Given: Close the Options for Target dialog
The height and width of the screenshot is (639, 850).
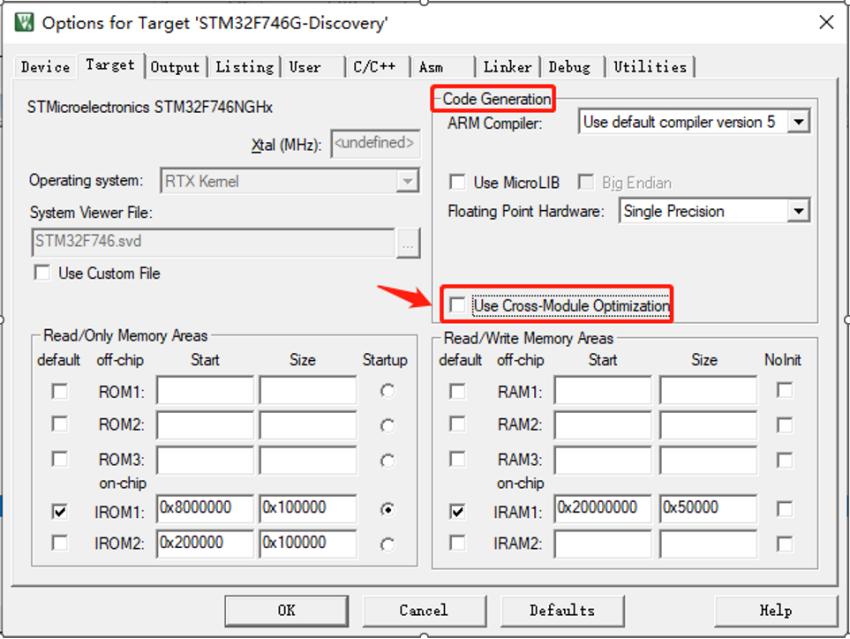Looking at the screenshot, I should pos(825,22).
